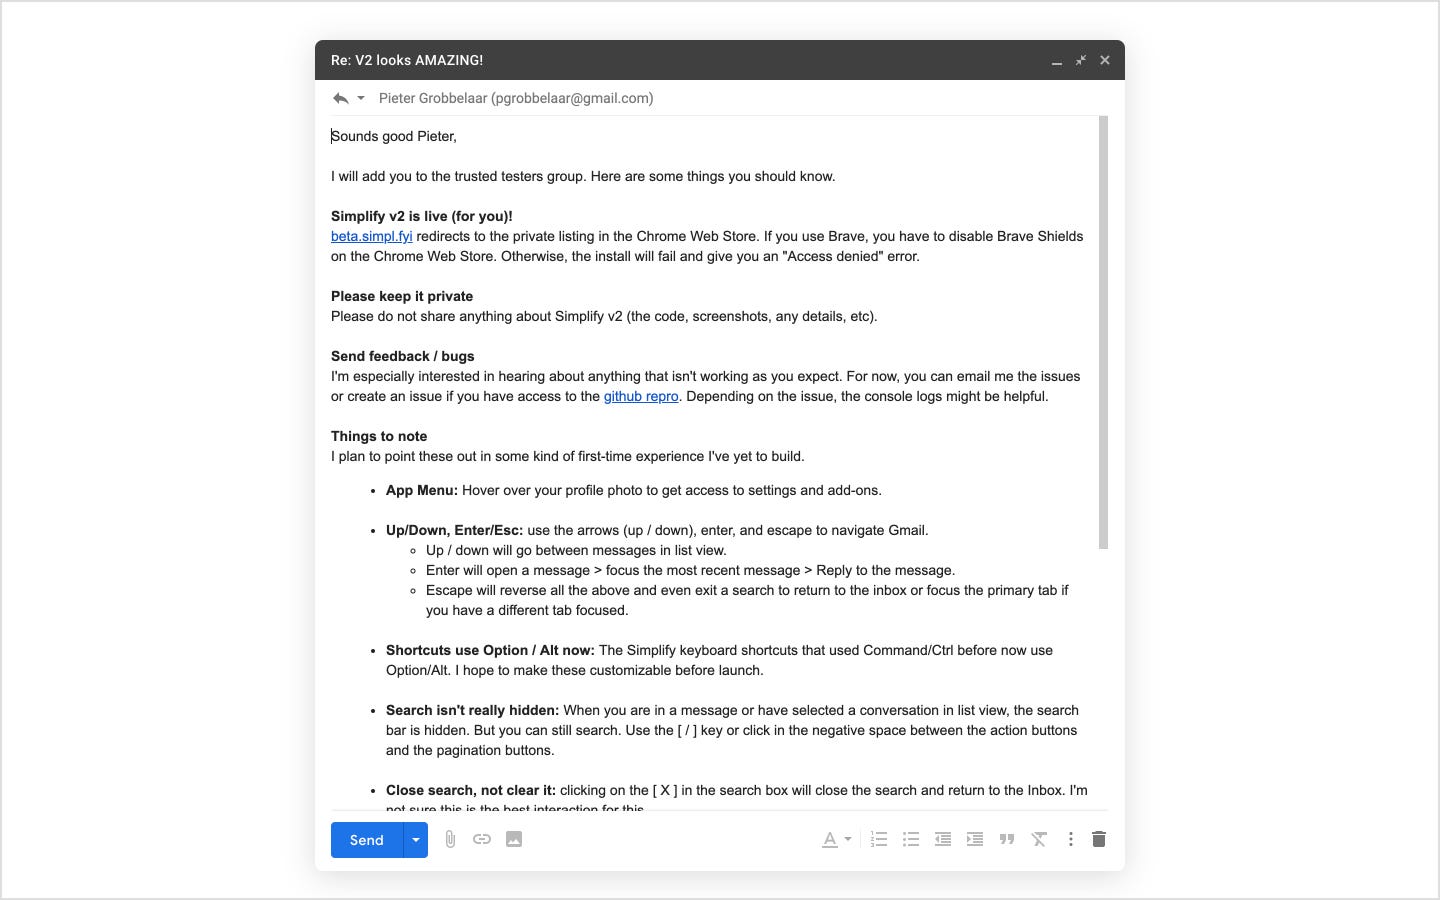This screenshot has height=900, width=1440.
Task: Click the reply arrow icon
Action: [x=341, y=97]
